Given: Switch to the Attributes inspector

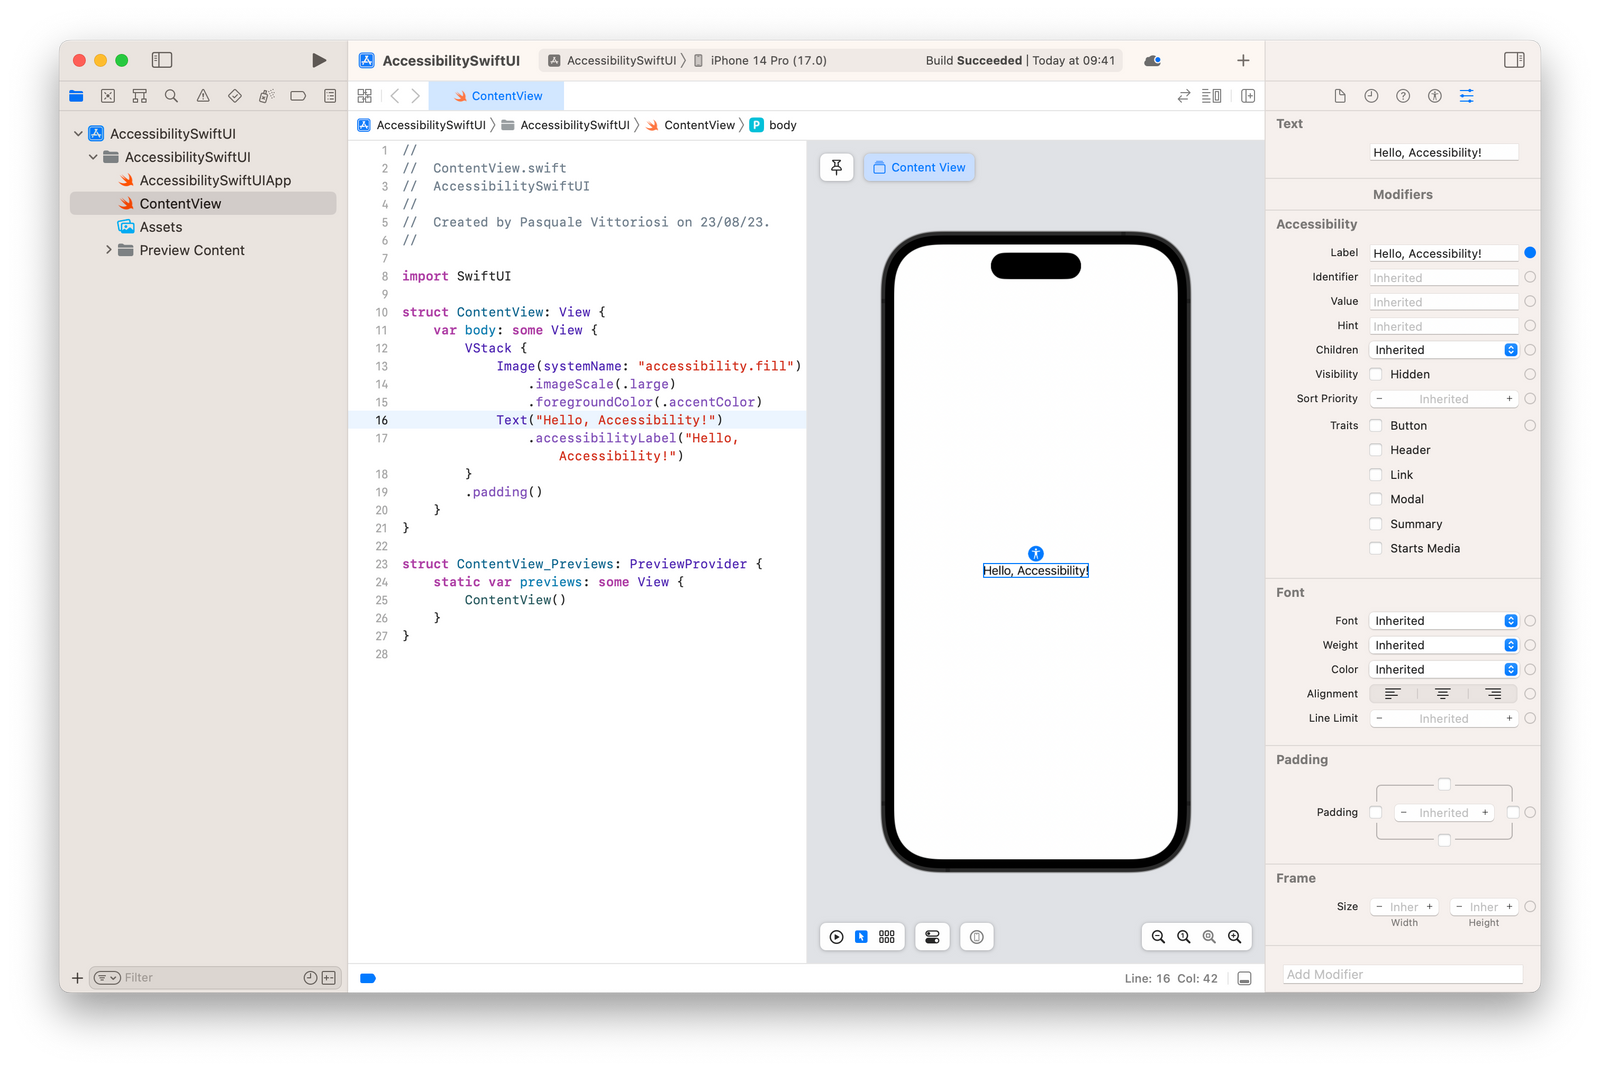Looking at the screenshot, I should point(1467,96).
